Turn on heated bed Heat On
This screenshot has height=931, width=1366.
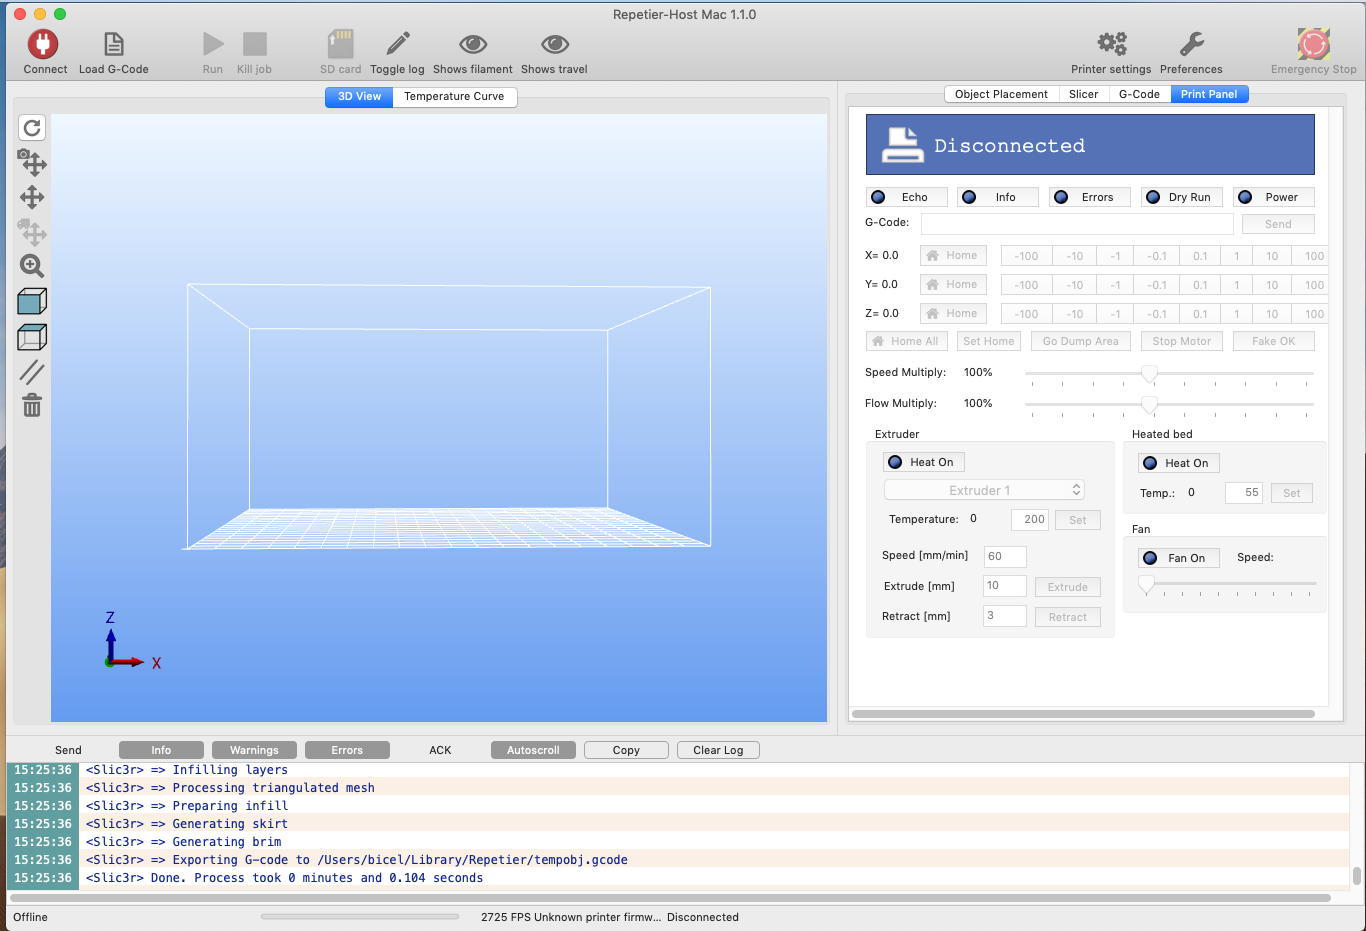pos(1179,463)
